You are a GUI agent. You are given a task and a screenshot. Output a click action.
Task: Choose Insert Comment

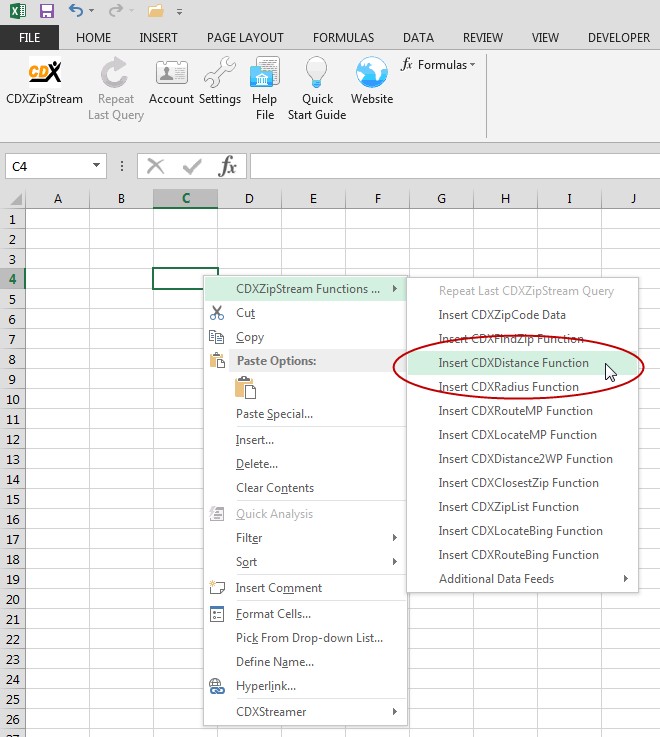click(305, 588)
